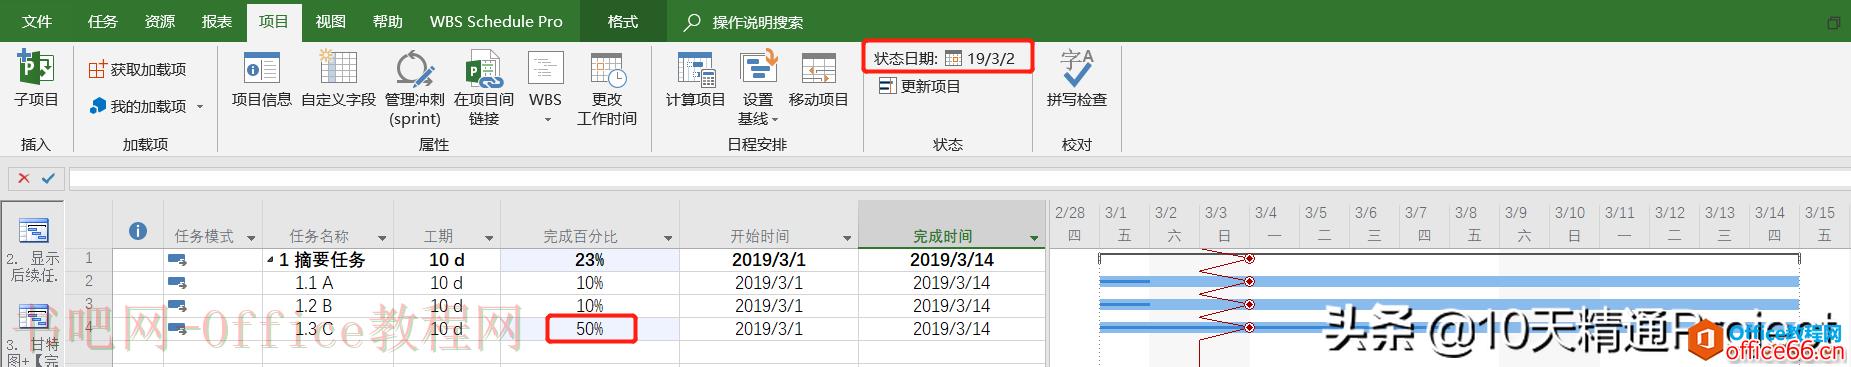Click Calculate Project (计算项目)
The width and height of the screenshot is (1851, 367).
tap(696, 80)
